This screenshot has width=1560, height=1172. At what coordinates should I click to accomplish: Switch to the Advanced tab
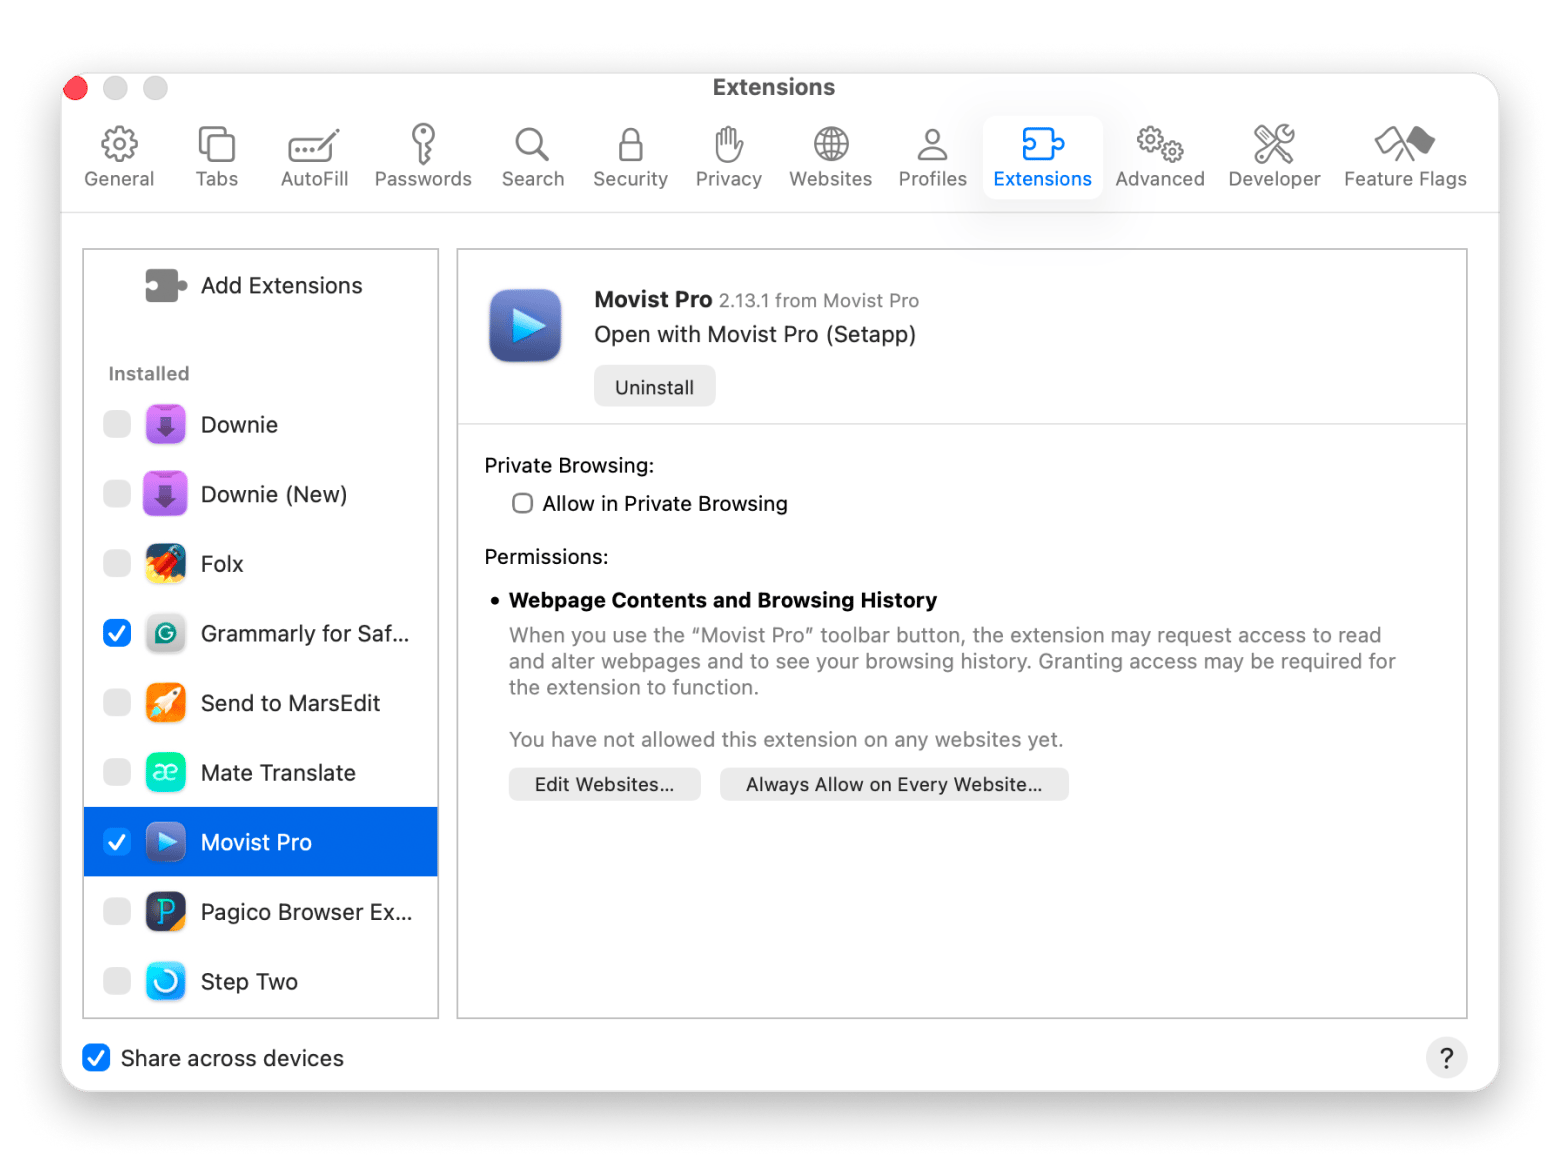click(1159, 157)
